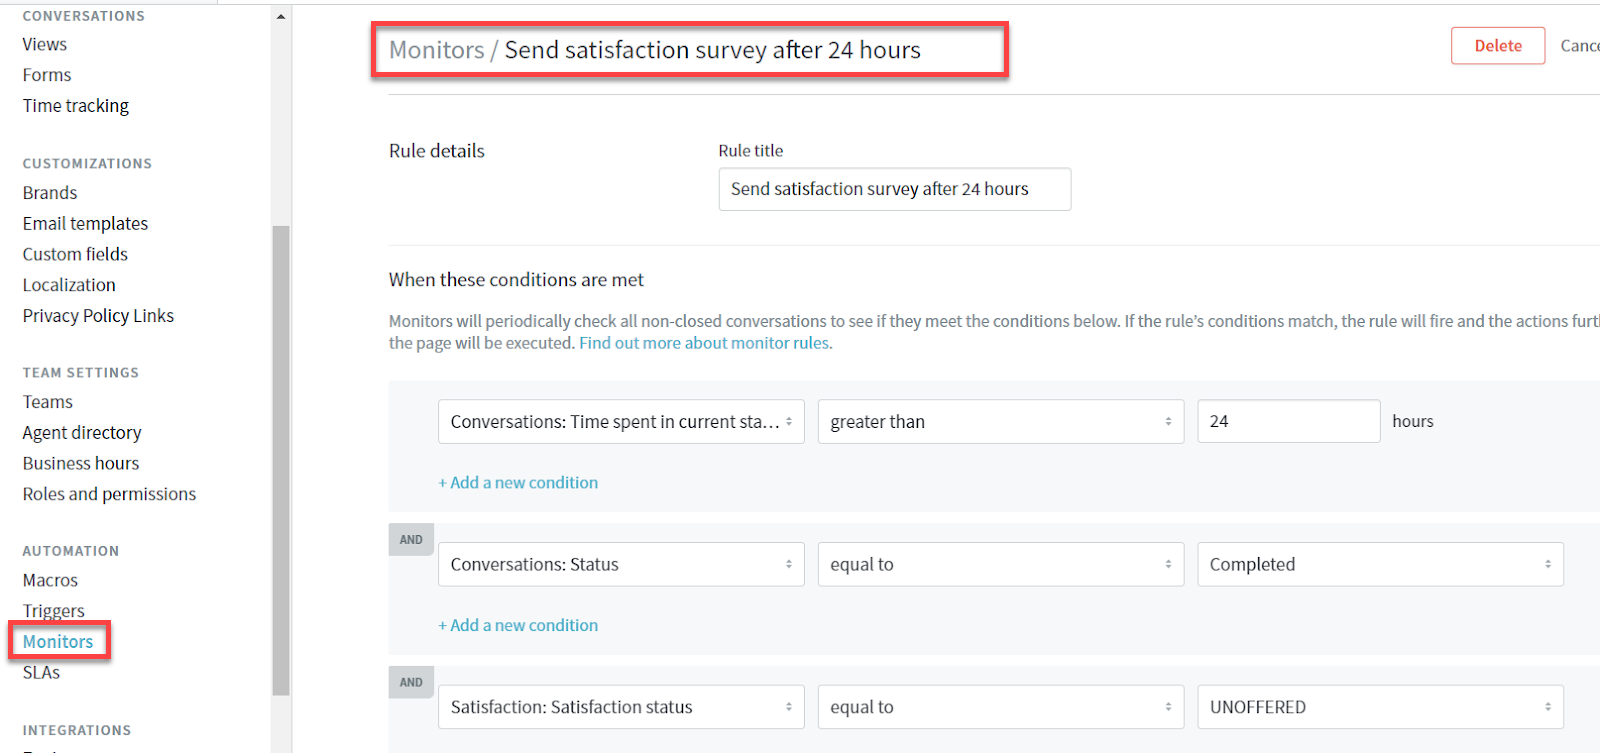Click the sidebar scroll up arrow
The width and height of the screenshot is (1600, 753).
point(281,16)
